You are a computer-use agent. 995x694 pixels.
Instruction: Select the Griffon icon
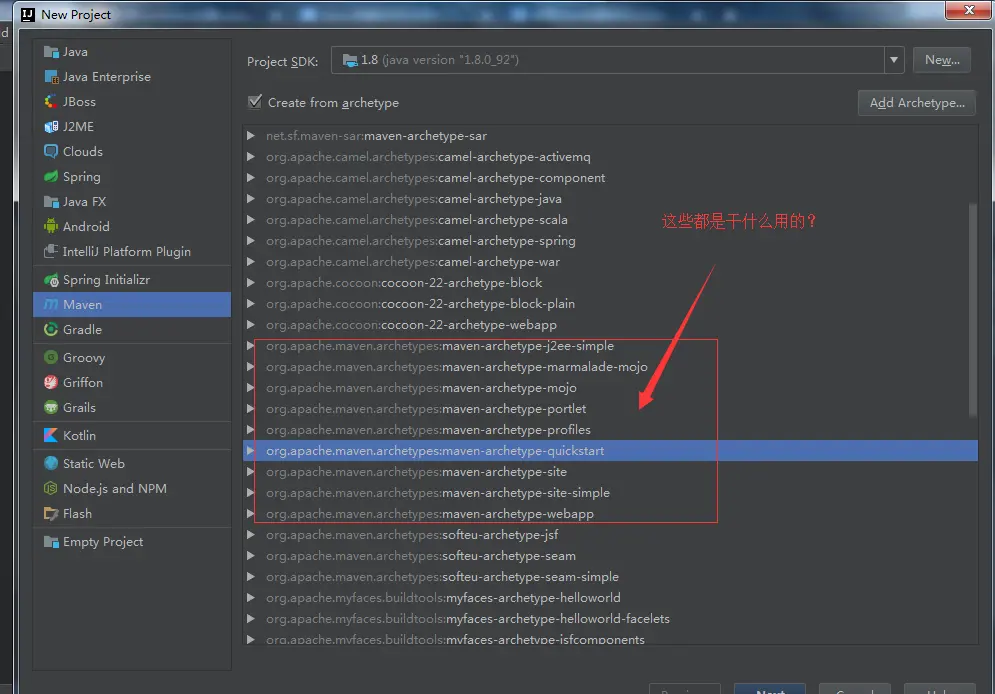(x=51, y=383)
